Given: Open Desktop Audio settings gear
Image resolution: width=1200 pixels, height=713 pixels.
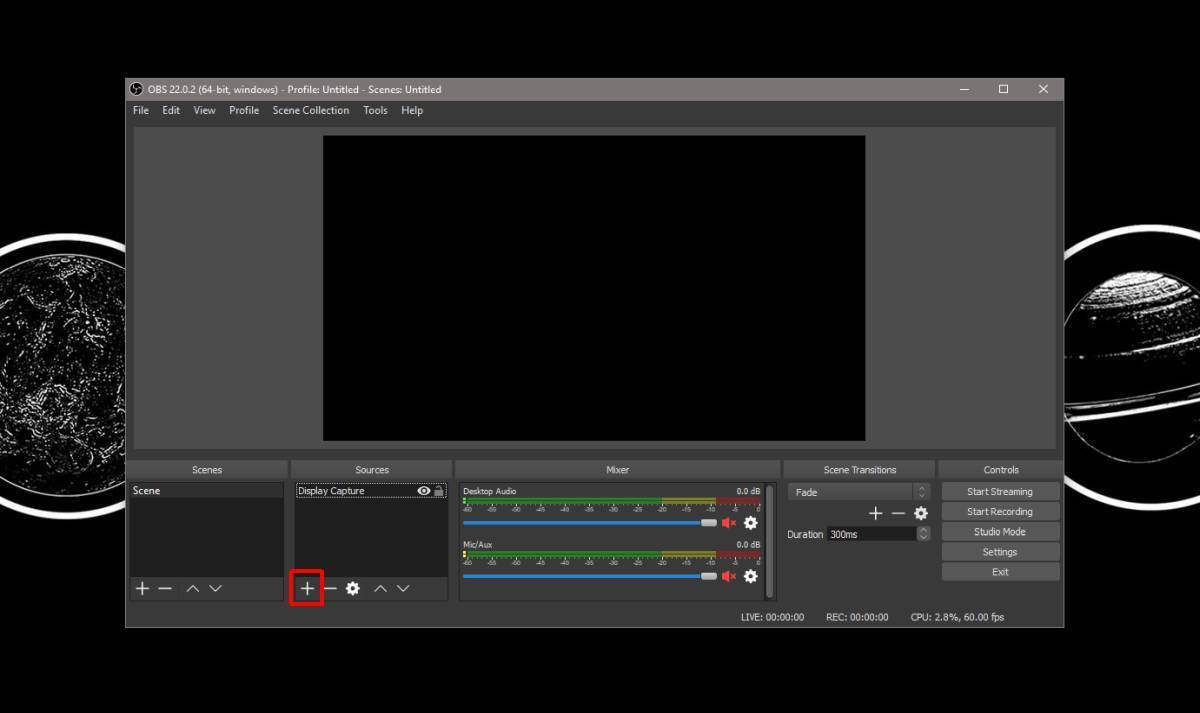Looking at the screenshot, I should coord(750,523).
